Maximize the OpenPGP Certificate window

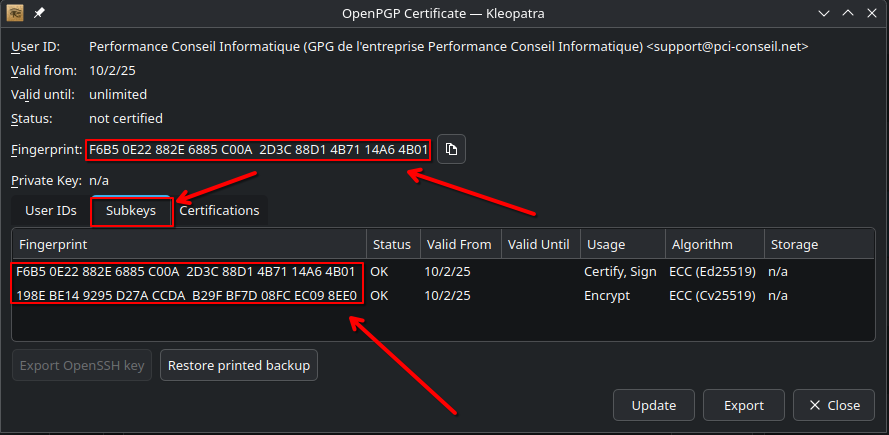tap(847, 14)
